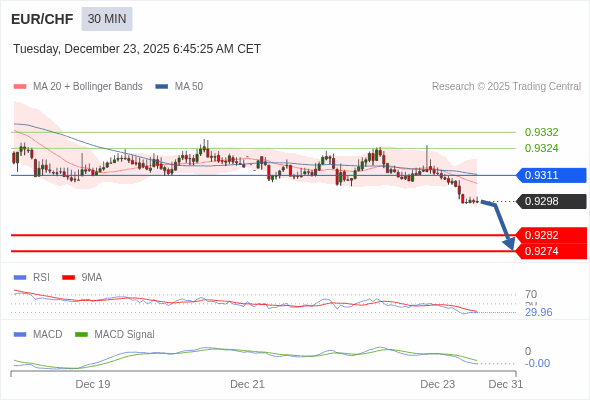This screenshot has height=400, width=590.
Task: Click the Dec 19 date axis label
Action: pyautogui.click(x=93, y=384)
